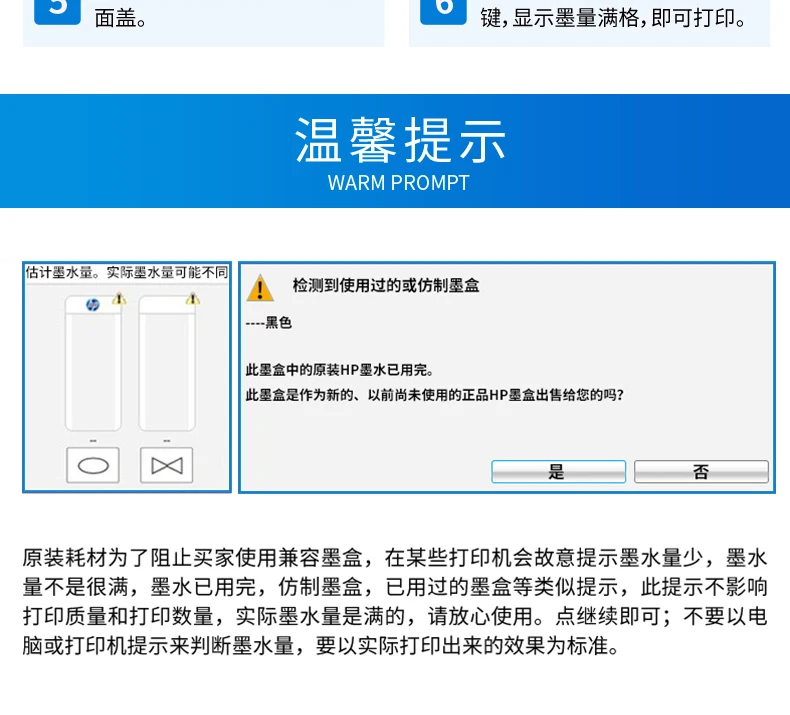This screenshot has height=715, width=790.
Task: Click the text ----黑色 in the dialog
Action: [269, 322]
